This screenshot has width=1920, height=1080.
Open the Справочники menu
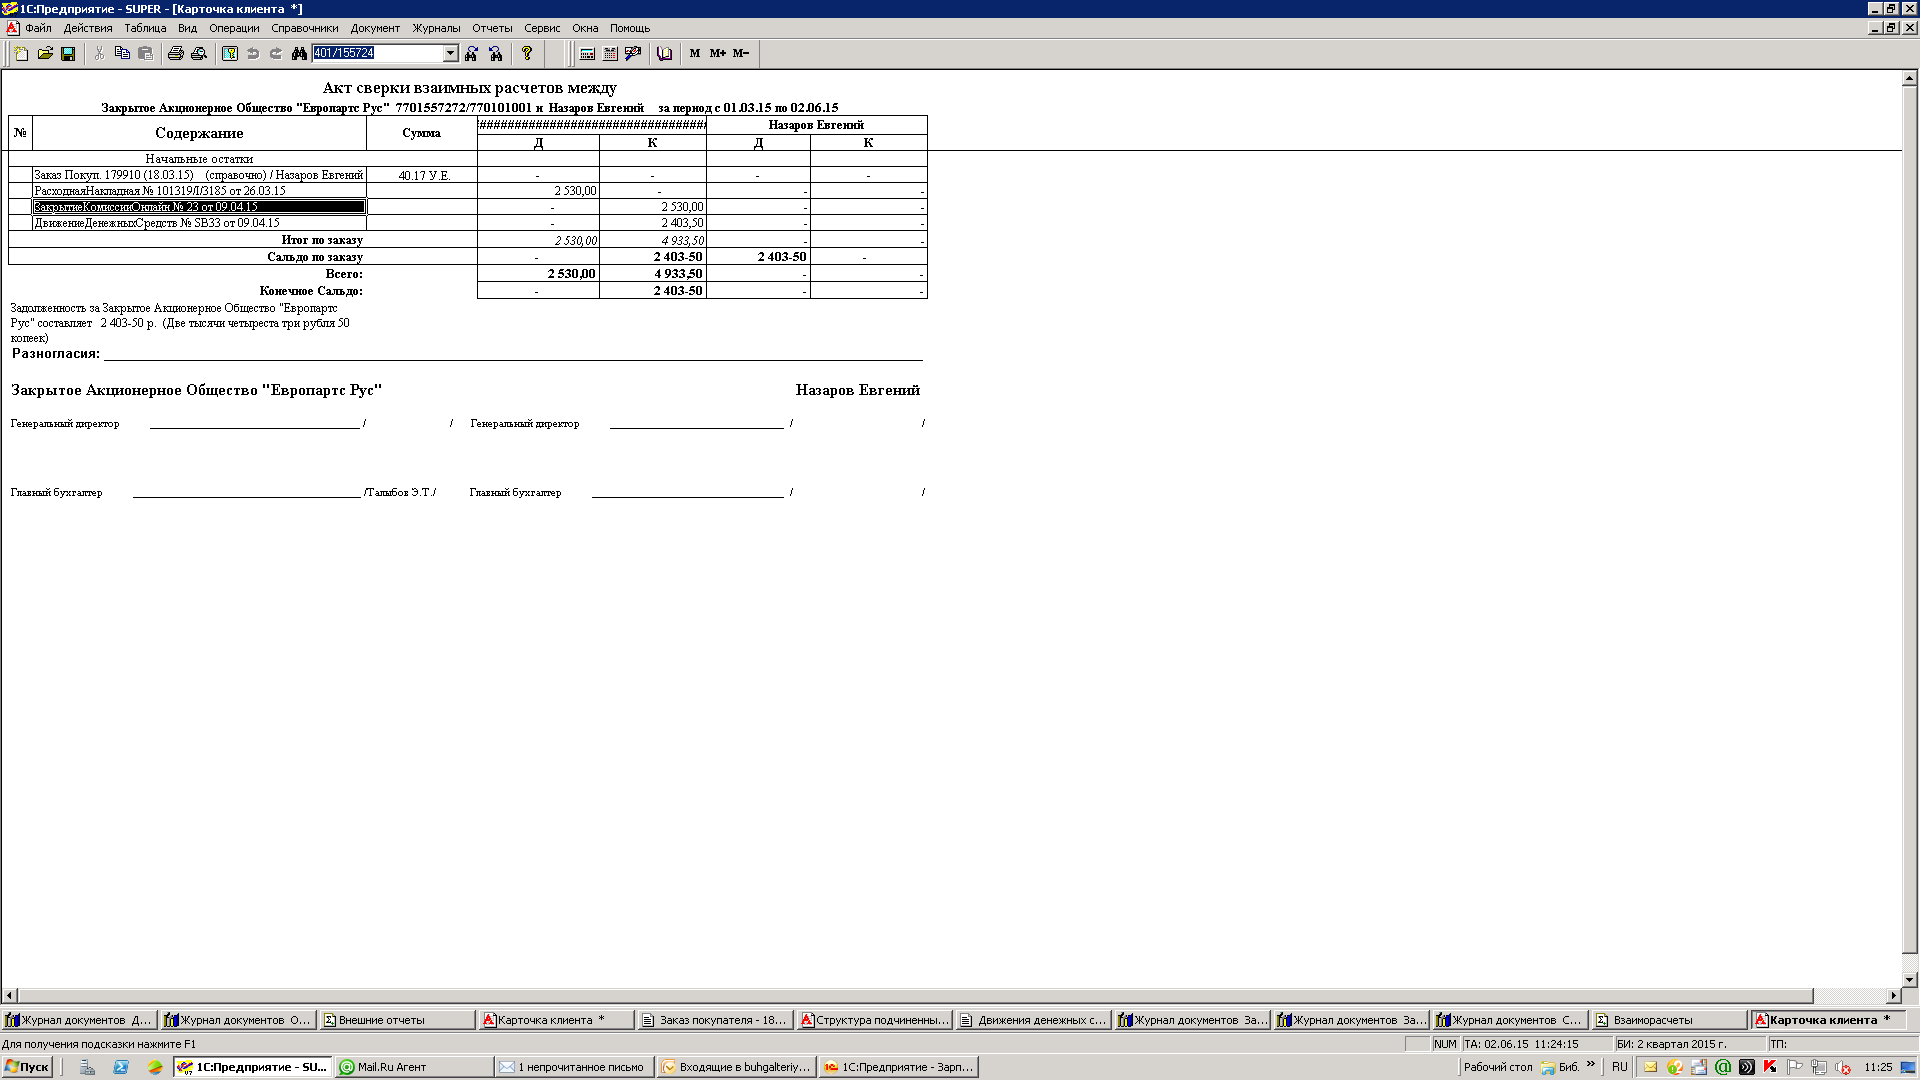coord(304,28)
